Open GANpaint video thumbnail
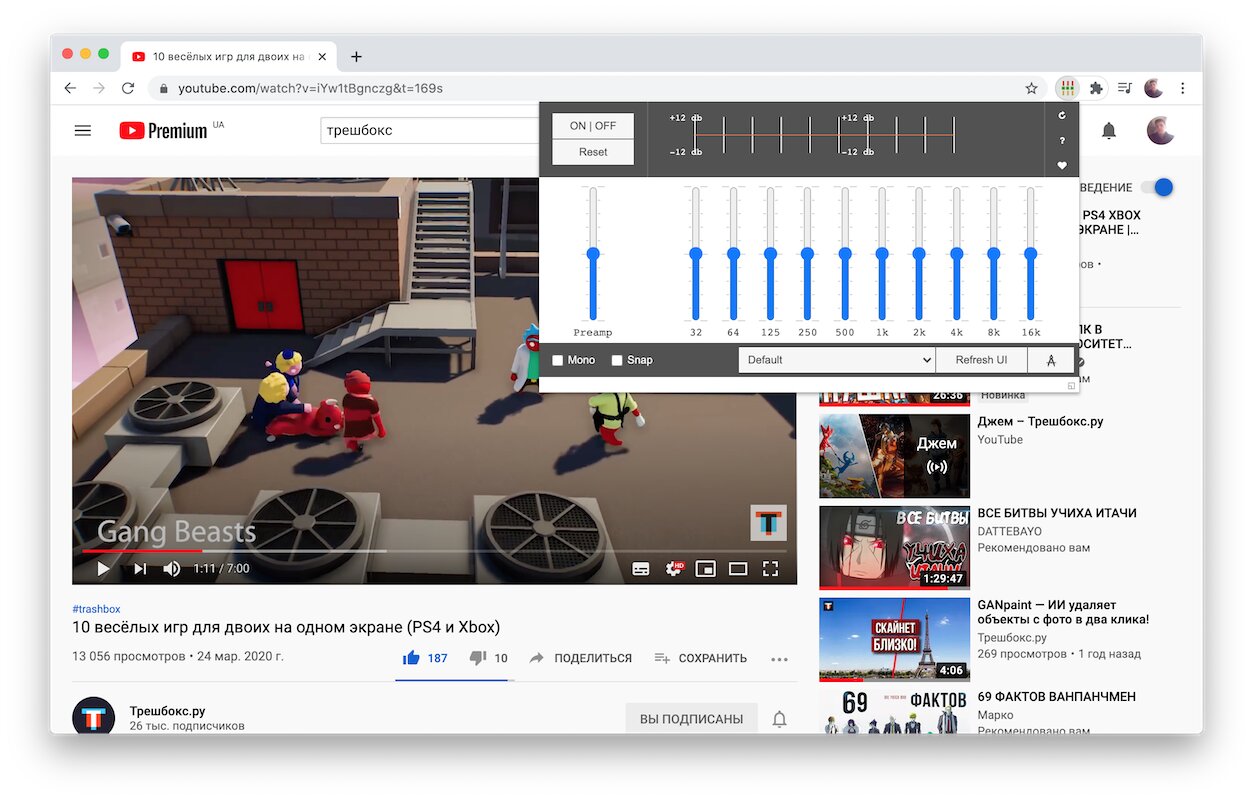Viewport: 1253px width, 800px height. tap(894, 639)
